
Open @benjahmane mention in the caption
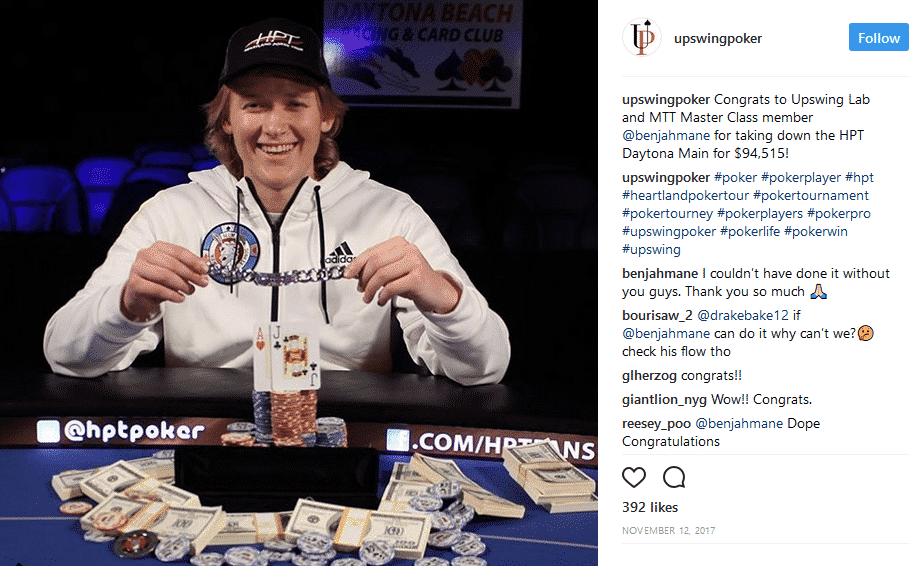click(666, 136)
